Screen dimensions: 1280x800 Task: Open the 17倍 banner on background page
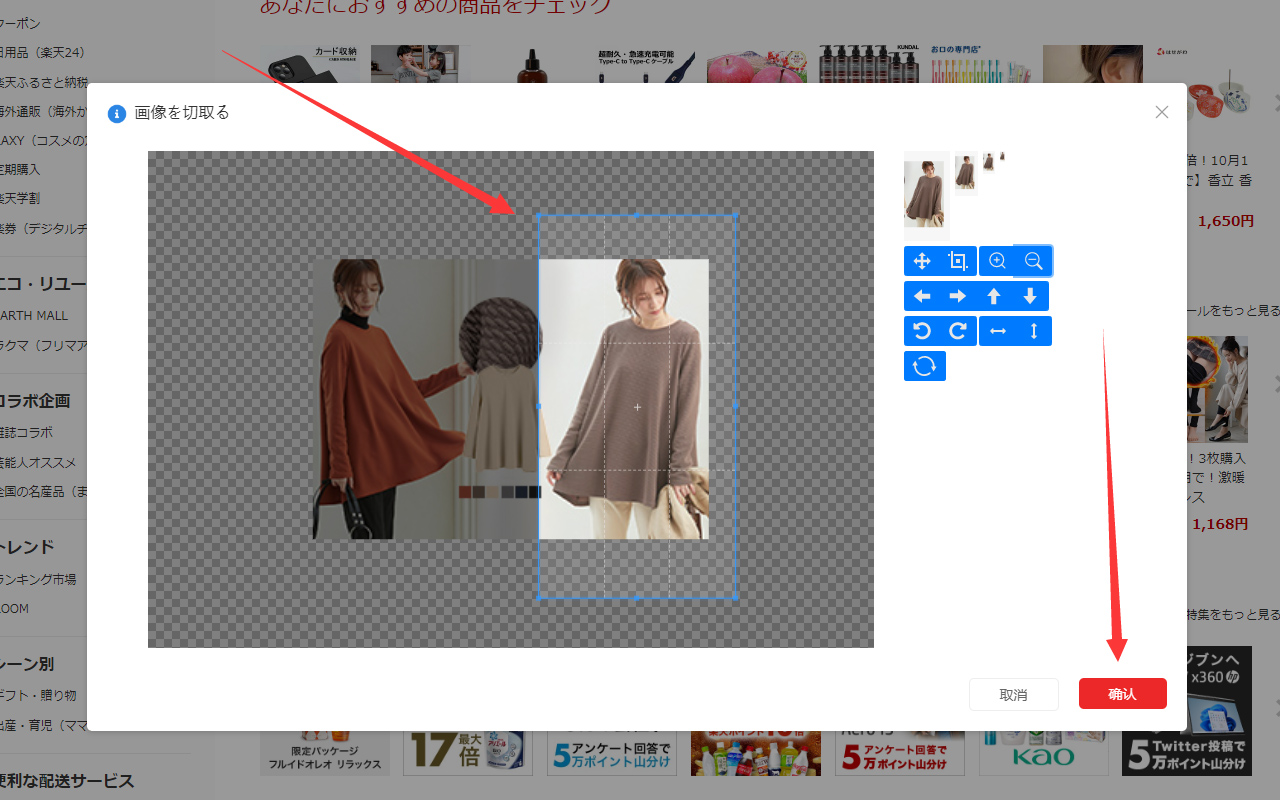tap(468, 752)
